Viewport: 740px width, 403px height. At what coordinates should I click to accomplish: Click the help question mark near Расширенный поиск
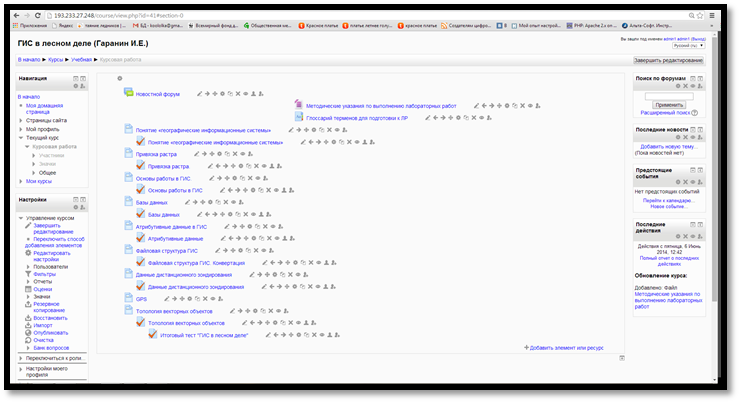point(695,113)
